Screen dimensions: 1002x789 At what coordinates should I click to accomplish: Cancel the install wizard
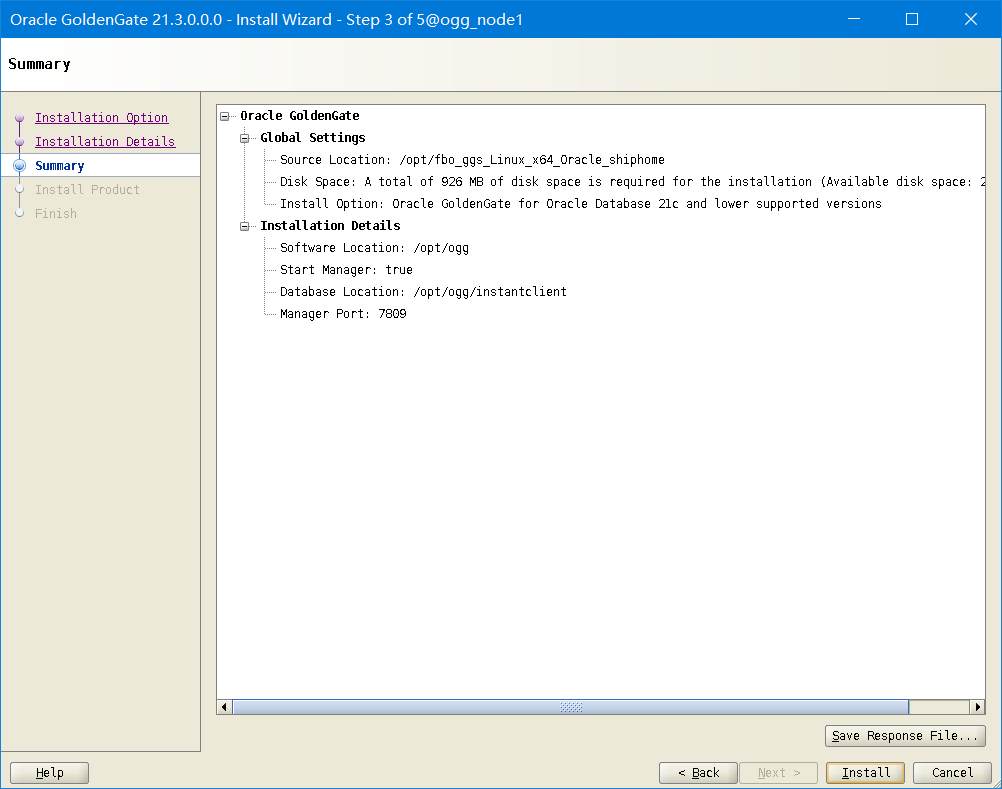(952, 772)
